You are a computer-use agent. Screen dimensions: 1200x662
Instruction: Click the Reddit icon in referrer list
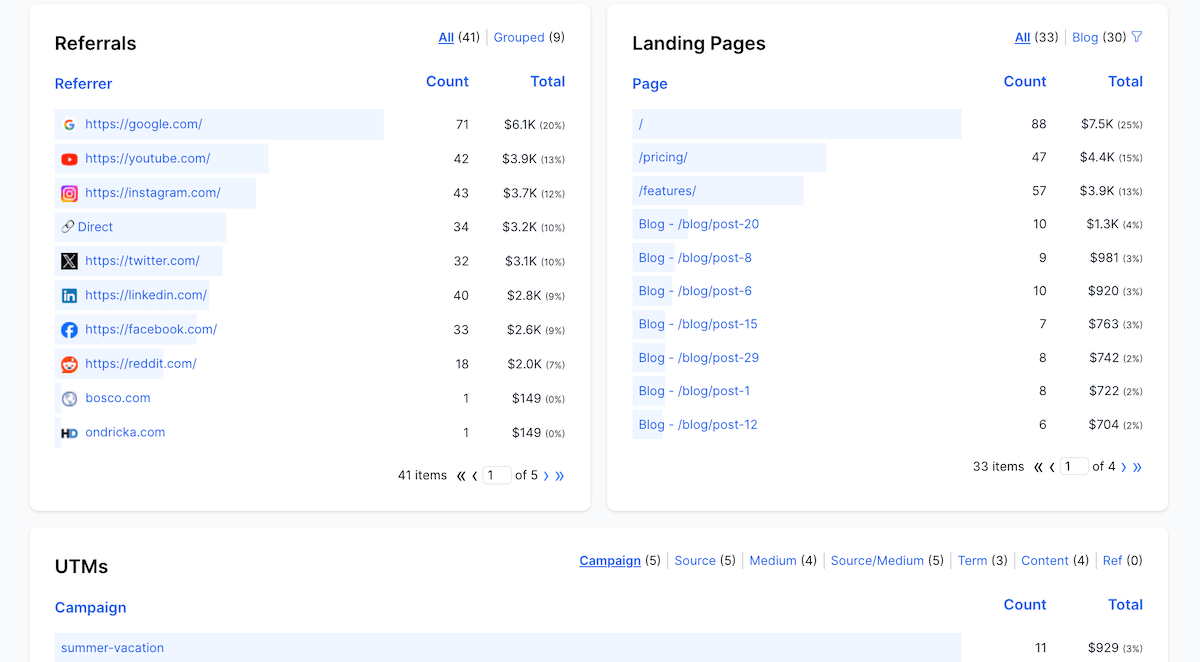[69, 365]
